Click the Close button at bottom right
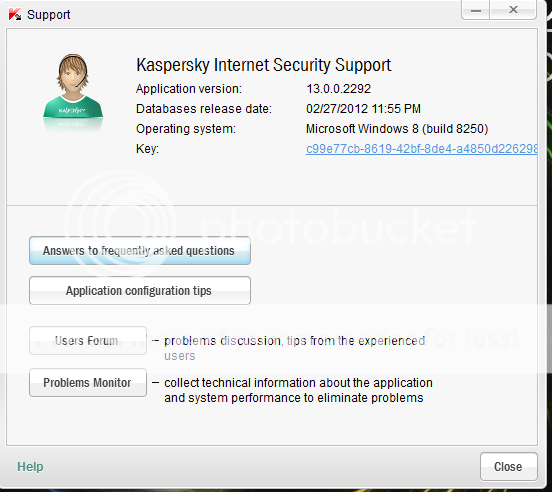Screen dimensions: 552x492 [x=508, y=467]
